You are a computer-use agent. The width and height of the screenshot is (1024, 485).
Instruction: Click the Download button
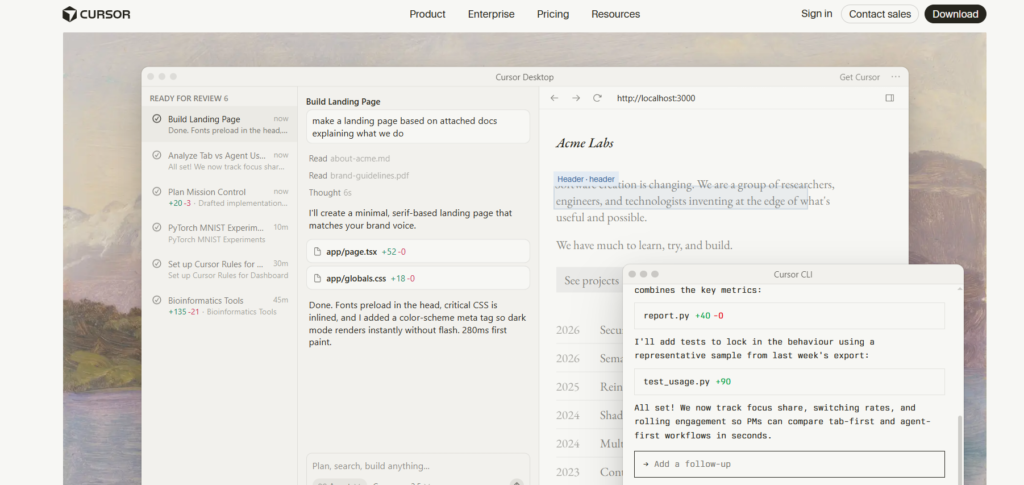[x=955, y=14]
